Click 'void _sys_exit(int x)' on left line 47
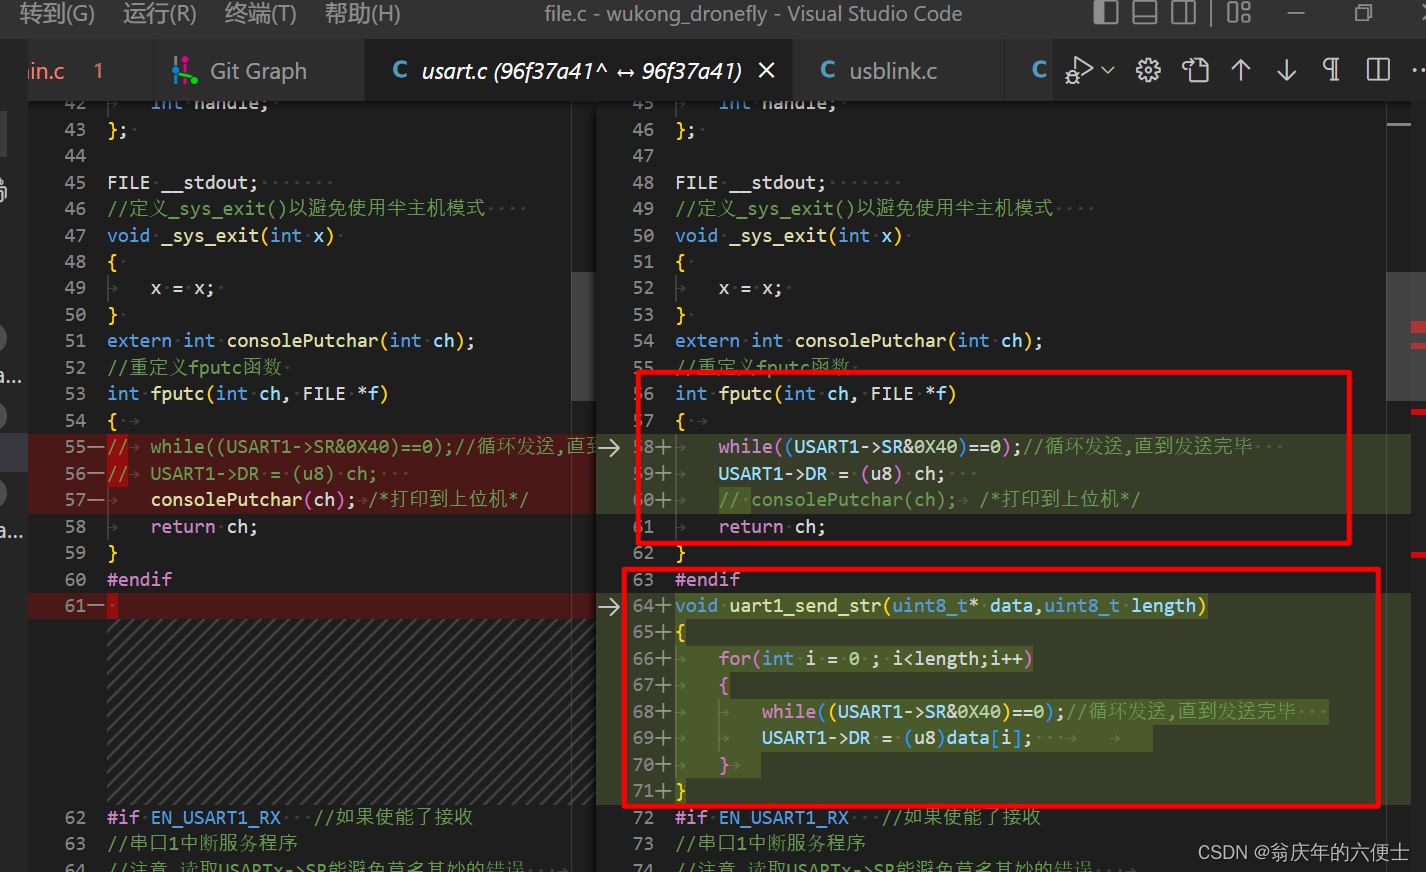 point(220,236)
